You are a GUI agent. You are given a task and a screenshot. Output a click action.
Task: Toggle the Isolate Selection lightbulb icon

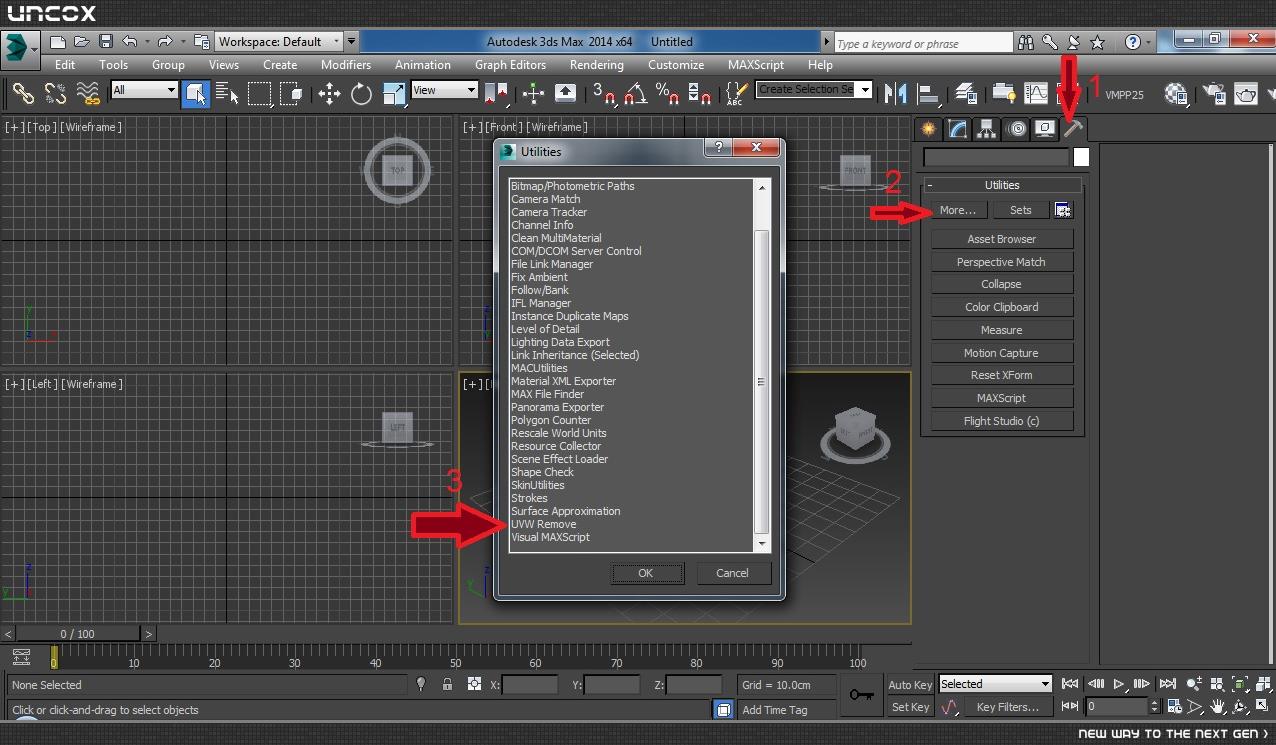pyautogui.click(x=421, y=685)
